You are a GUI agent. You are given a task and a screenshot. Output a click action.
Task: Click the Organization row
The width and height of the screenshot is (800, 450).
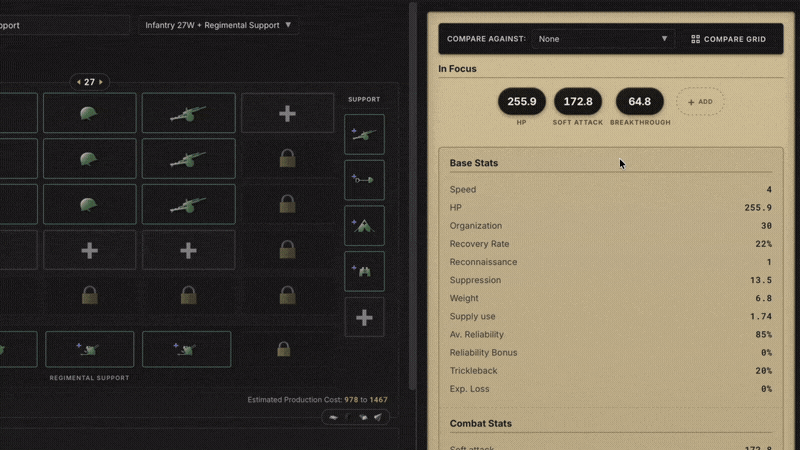(x=611, y=226)
